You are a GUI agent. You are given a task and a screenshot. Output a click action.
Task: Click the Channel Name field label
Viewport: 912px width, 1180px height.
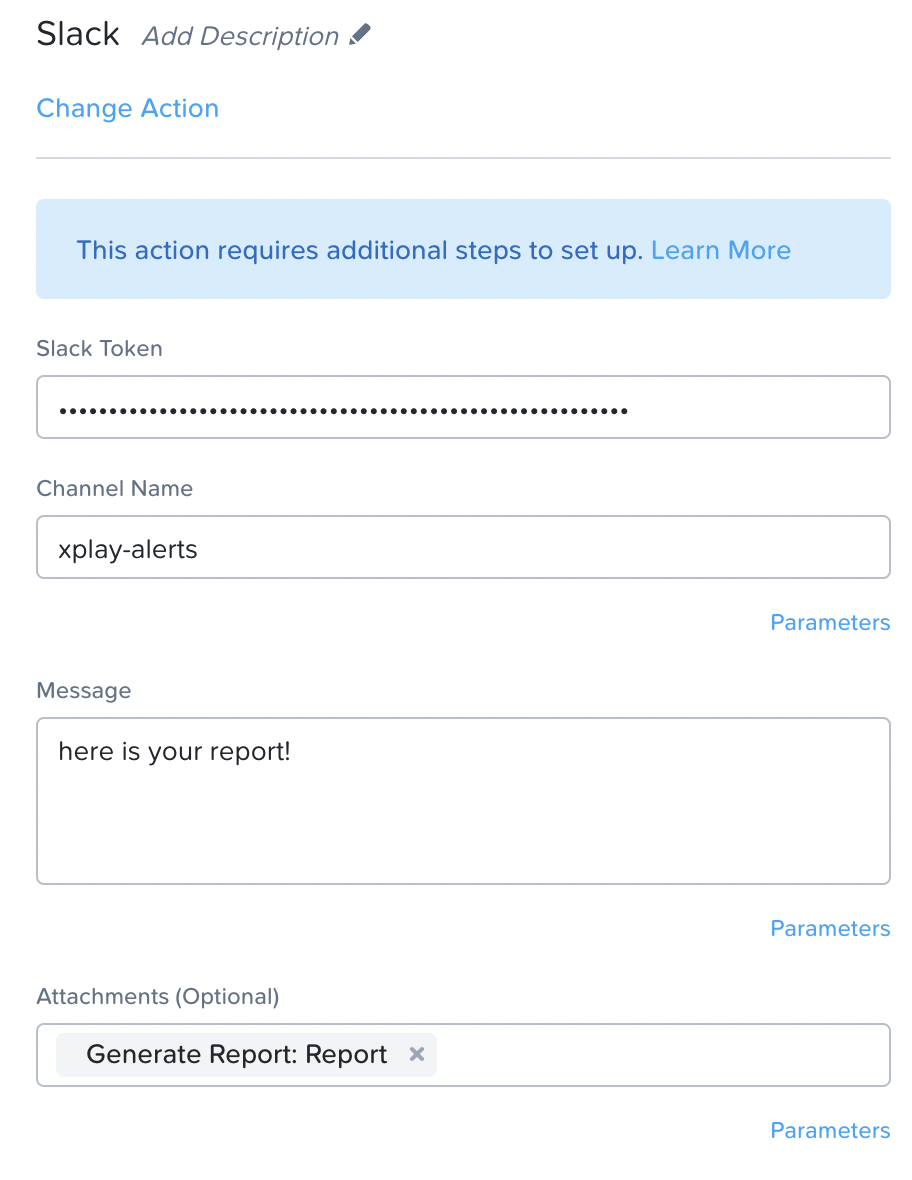coord(114,488)
